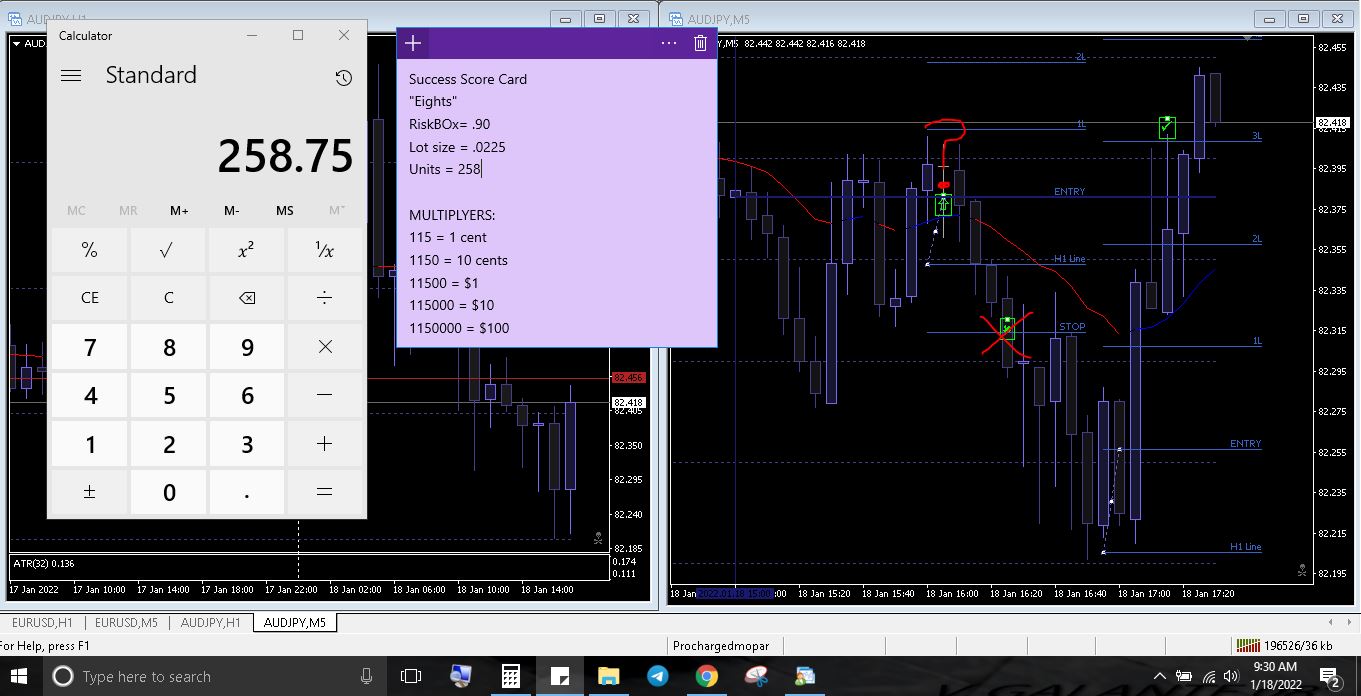Click the Cortana microphone icon

(366, 677)
